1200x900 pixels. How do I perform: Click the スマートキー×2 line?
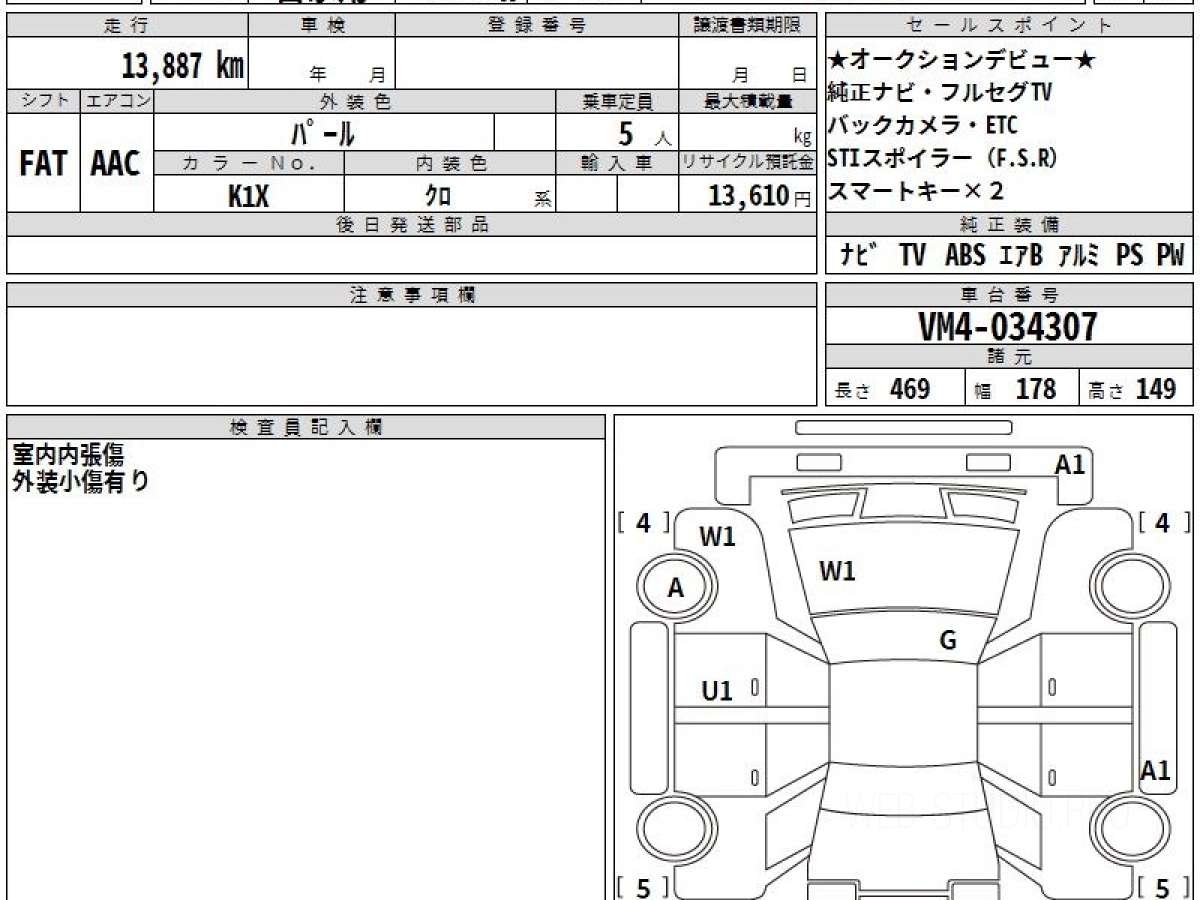[x=915, y=190]
